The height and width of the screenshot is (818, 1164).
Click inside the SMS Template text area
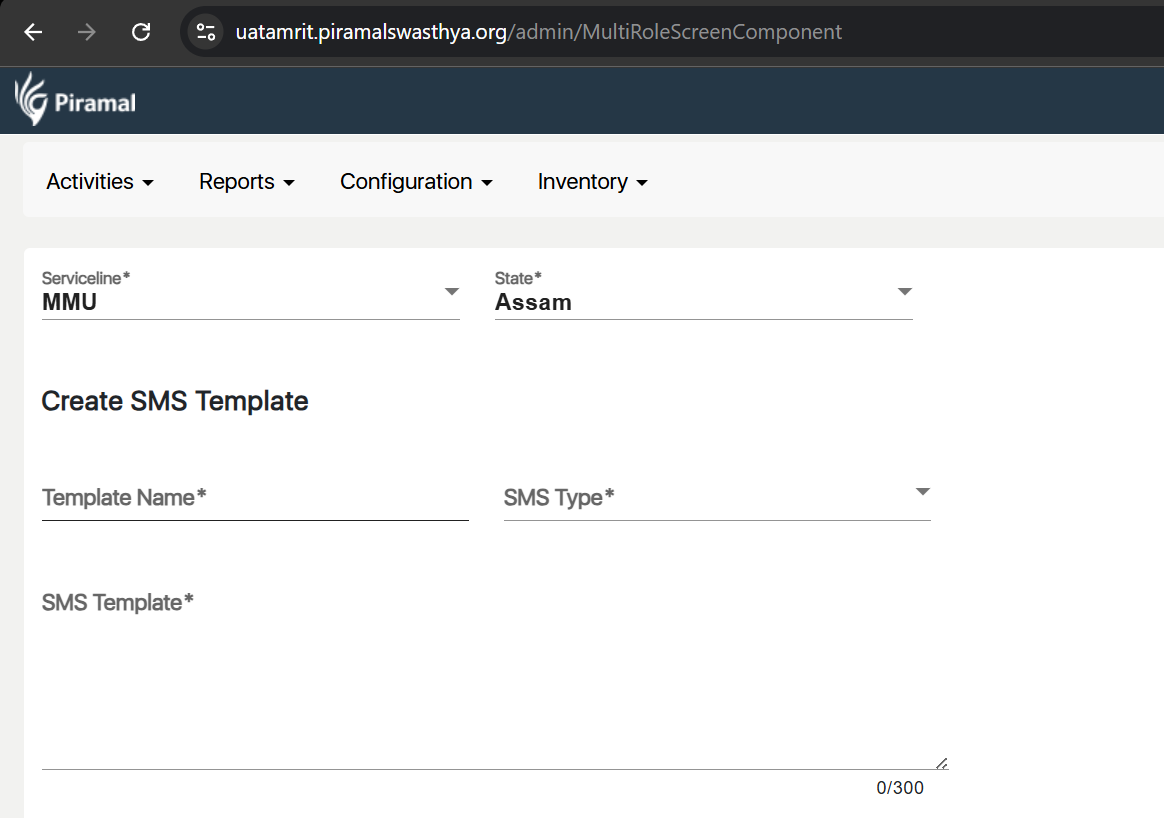pos(490,690)
